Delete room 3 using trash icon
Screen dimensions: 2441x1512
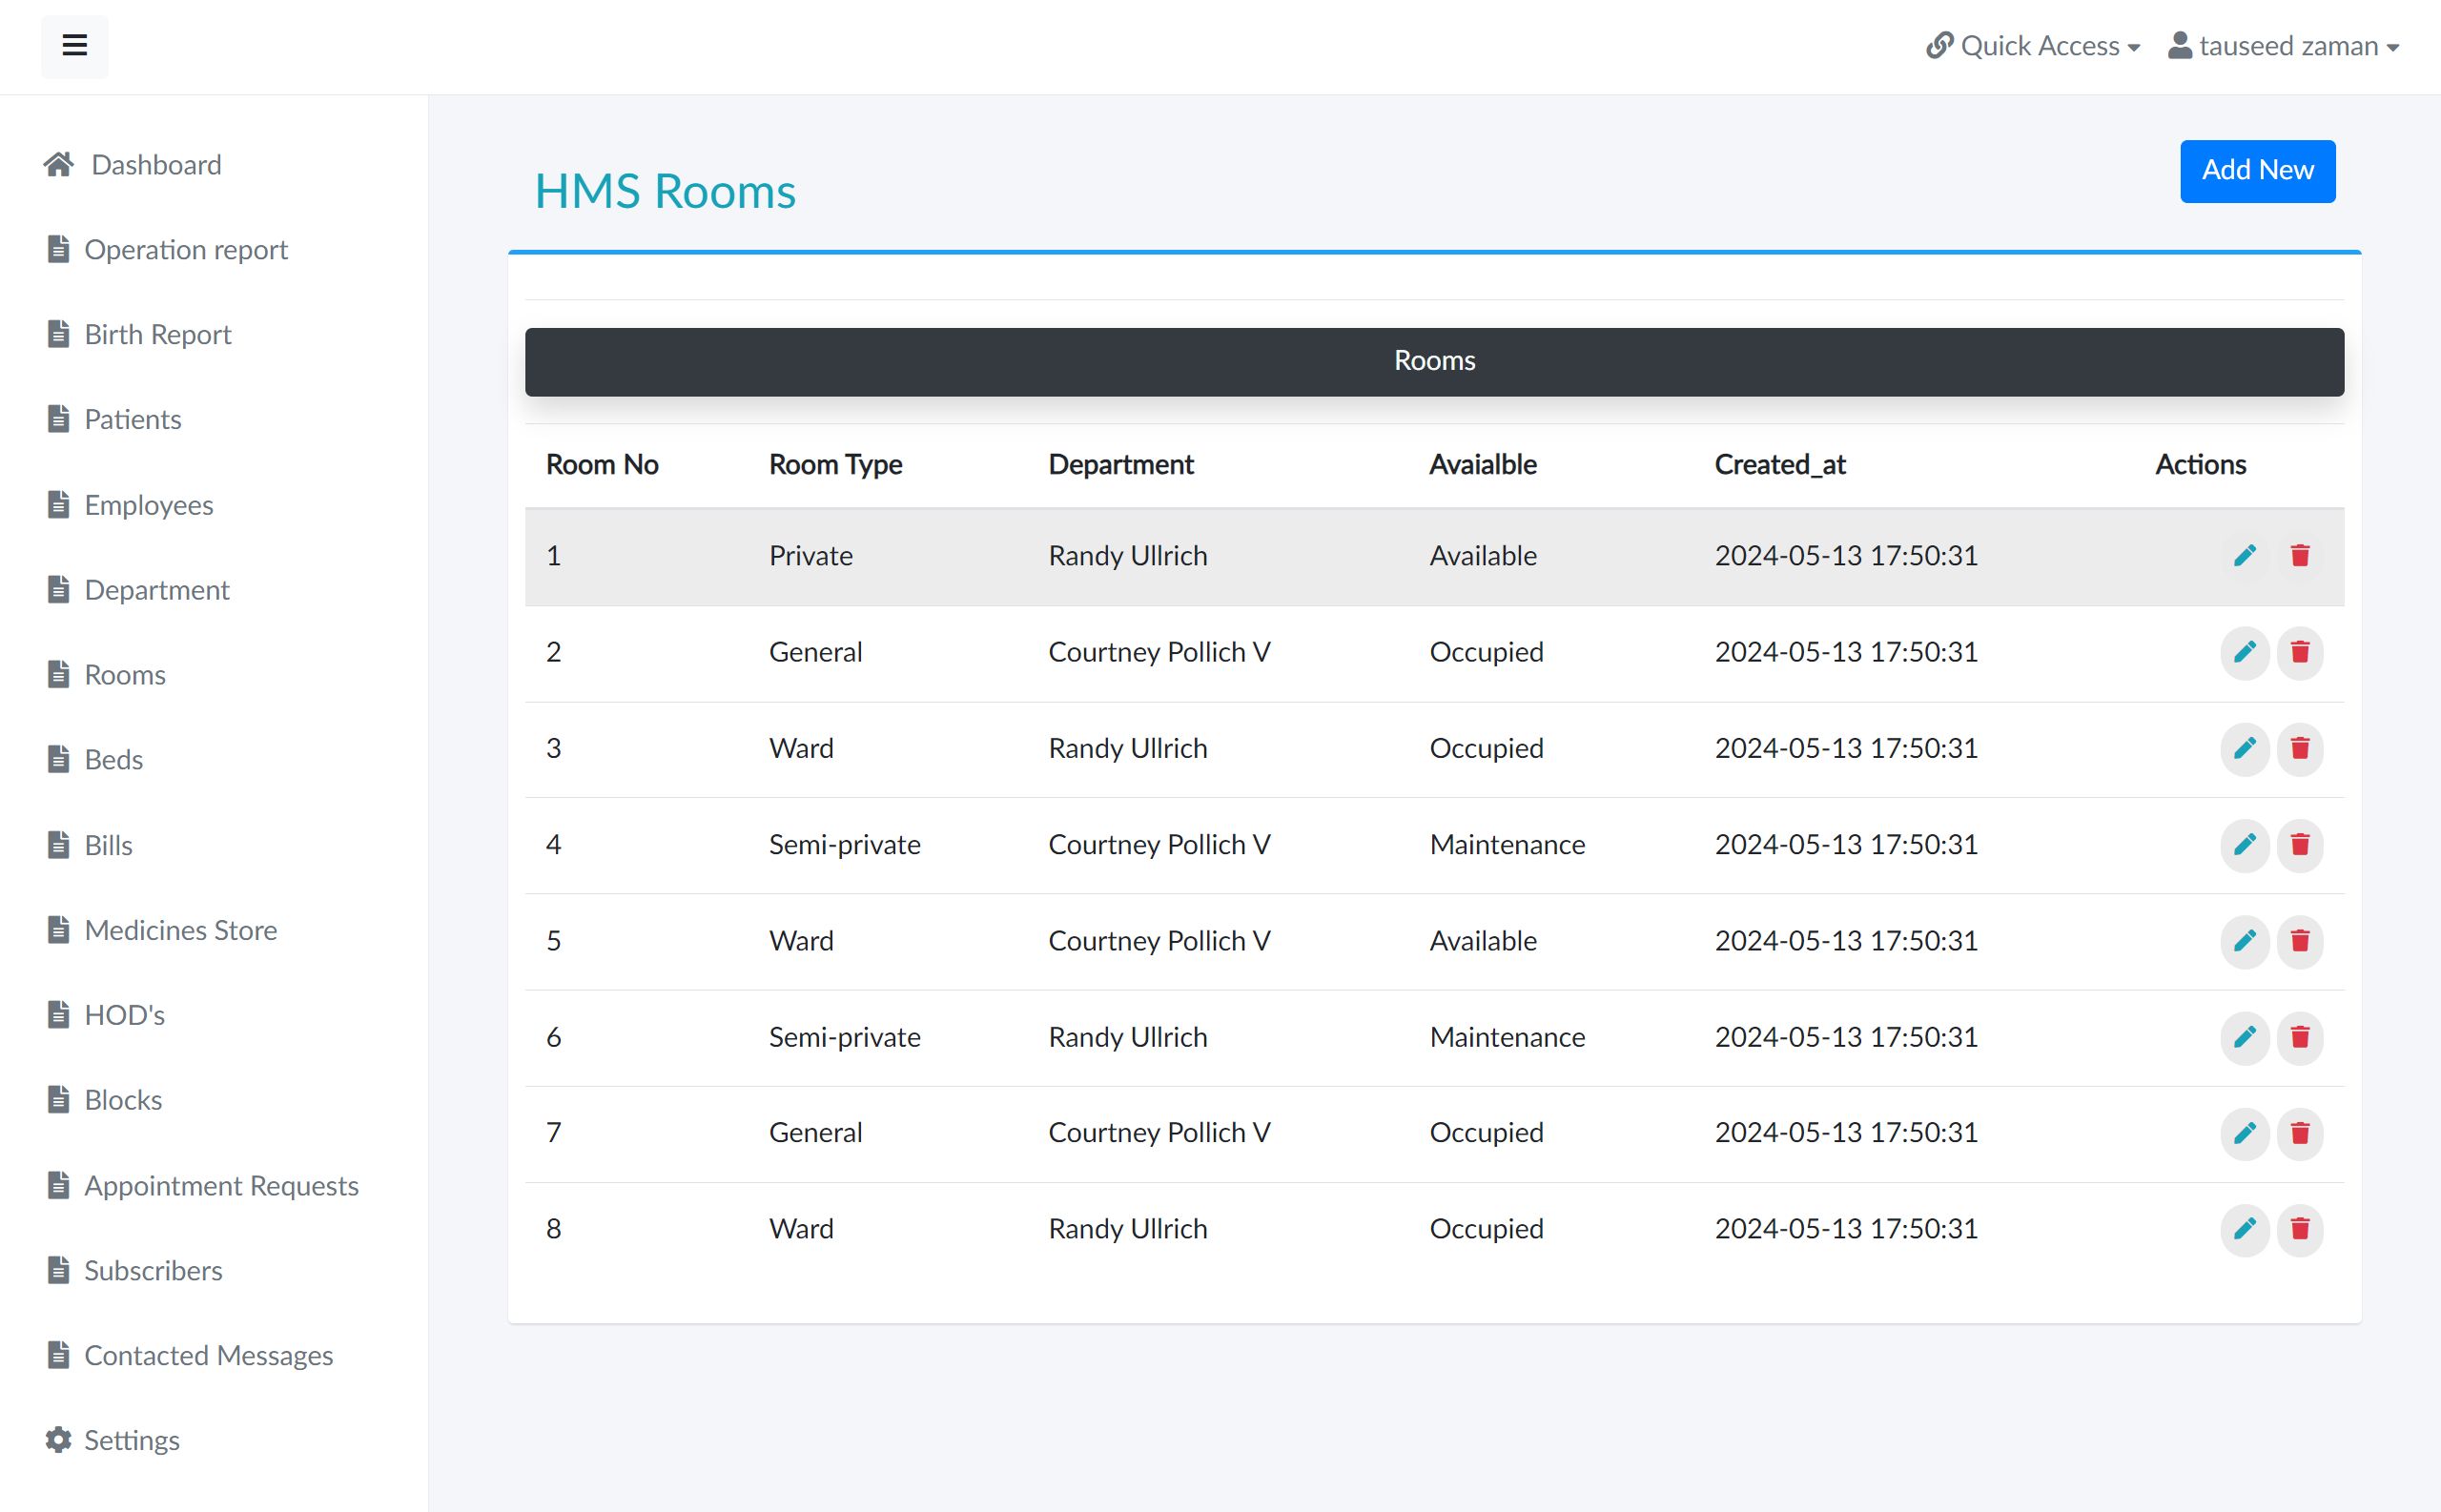(2299, 749)
